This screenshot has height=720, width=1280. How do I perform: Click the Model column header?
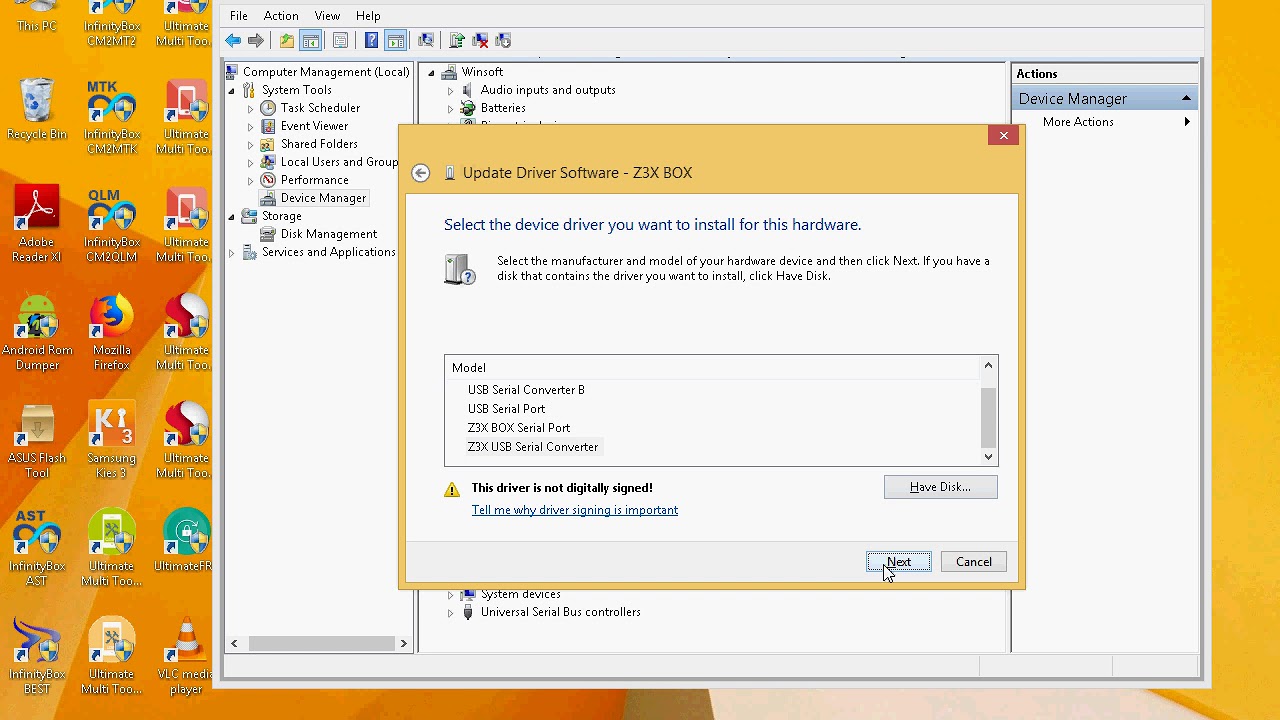[x=712, y=368]
